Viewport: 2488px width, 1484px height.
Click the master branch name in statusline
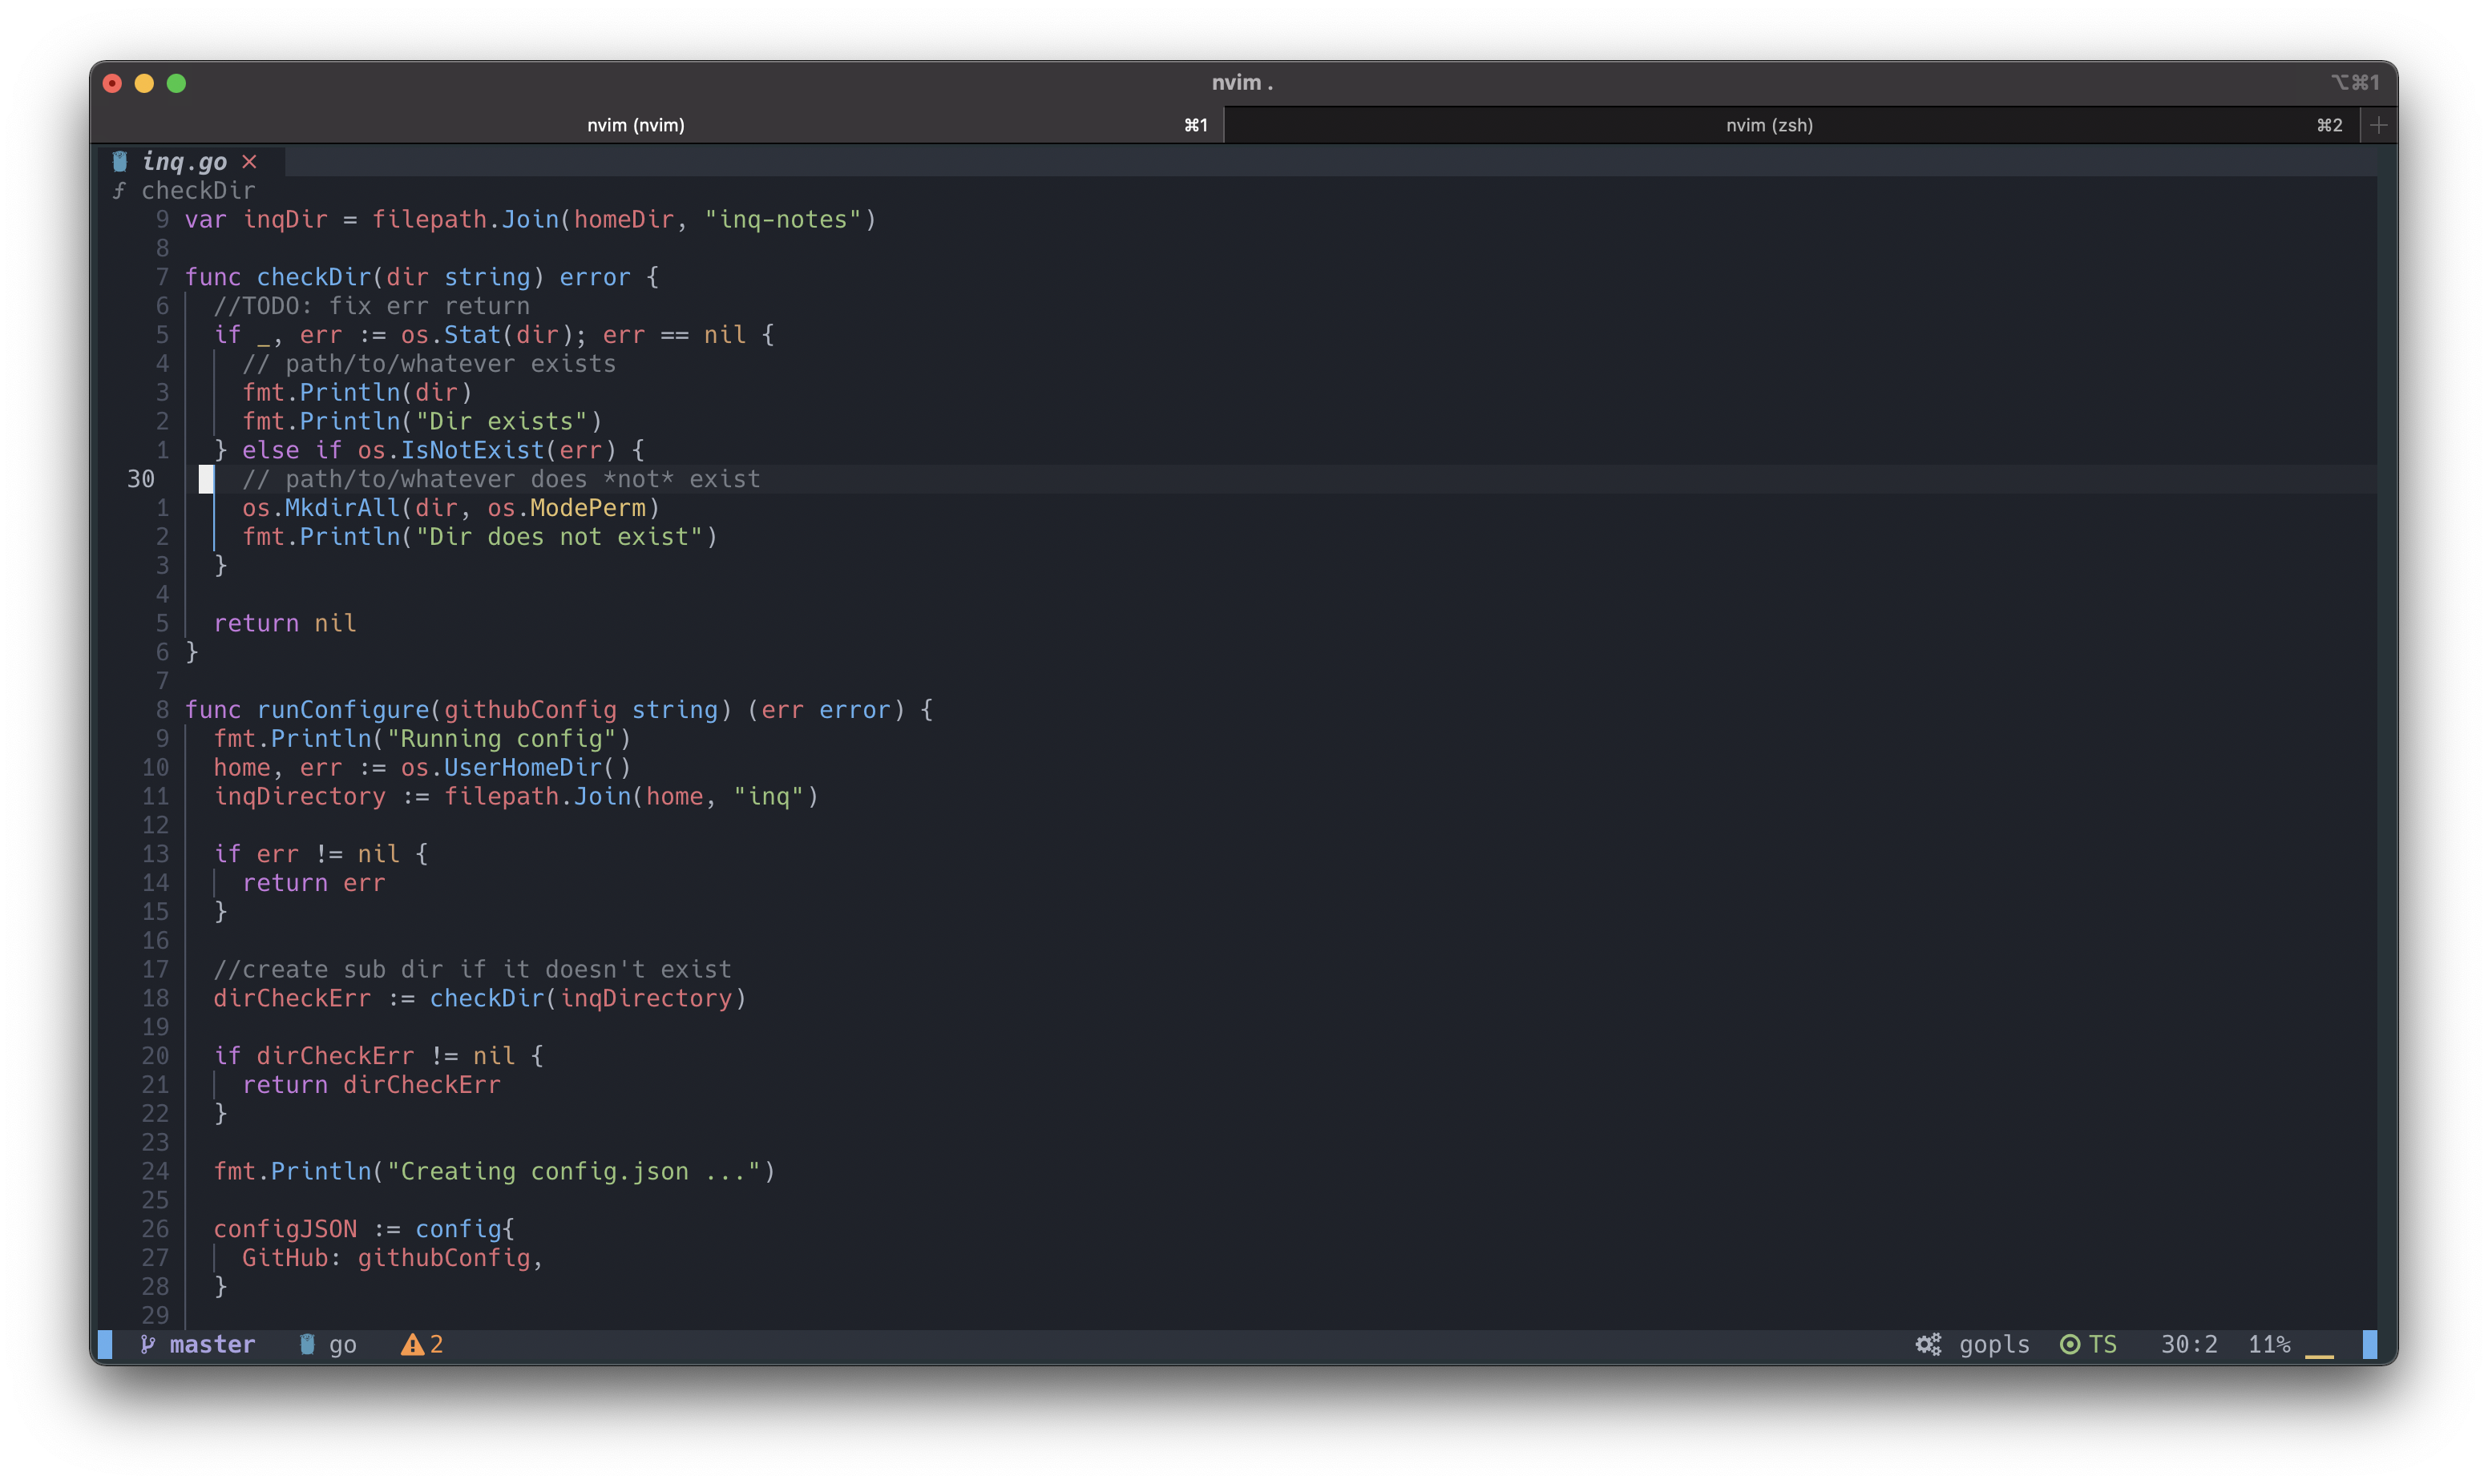click(212, 1344)
